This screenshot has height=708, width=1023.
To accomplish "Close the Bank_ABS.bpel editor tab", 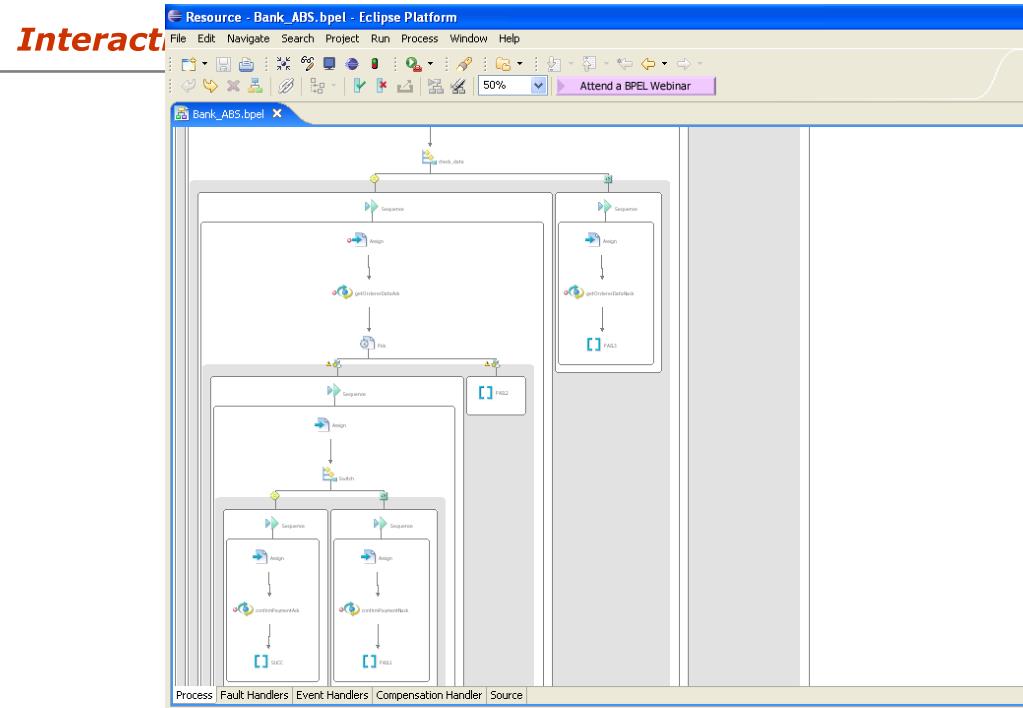I will 277,114.
